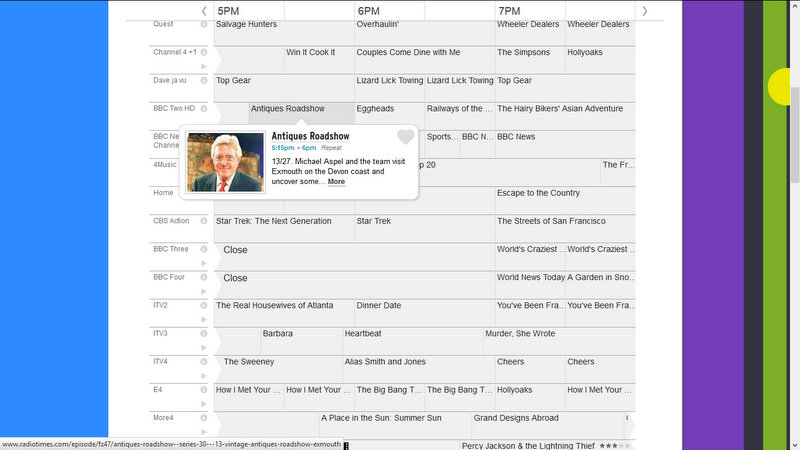This screenshot has height=450, width=800.
Task: Expand arrow under E4
Action: coord(204,404)
